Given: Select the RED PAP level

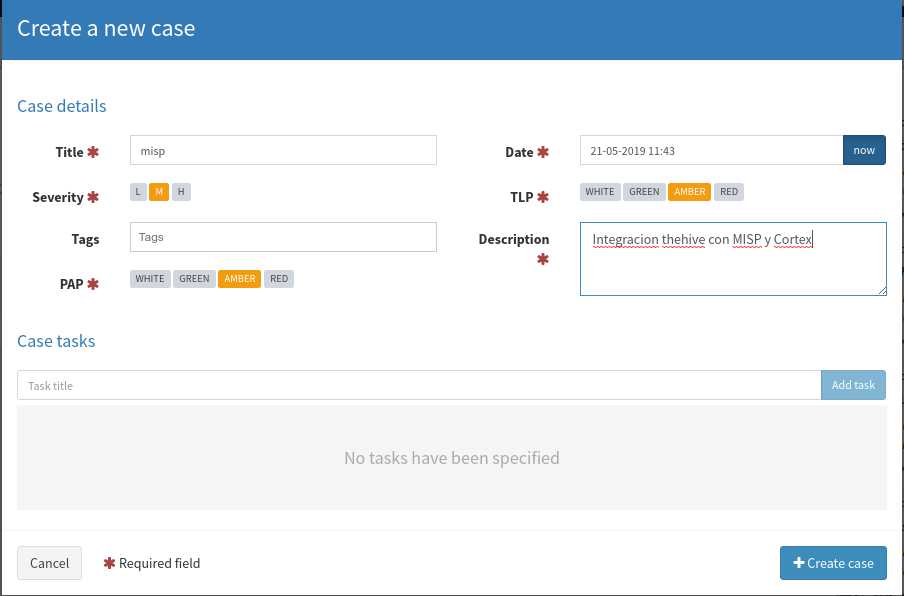Looking at the screenshot, I should pos(278,278).
